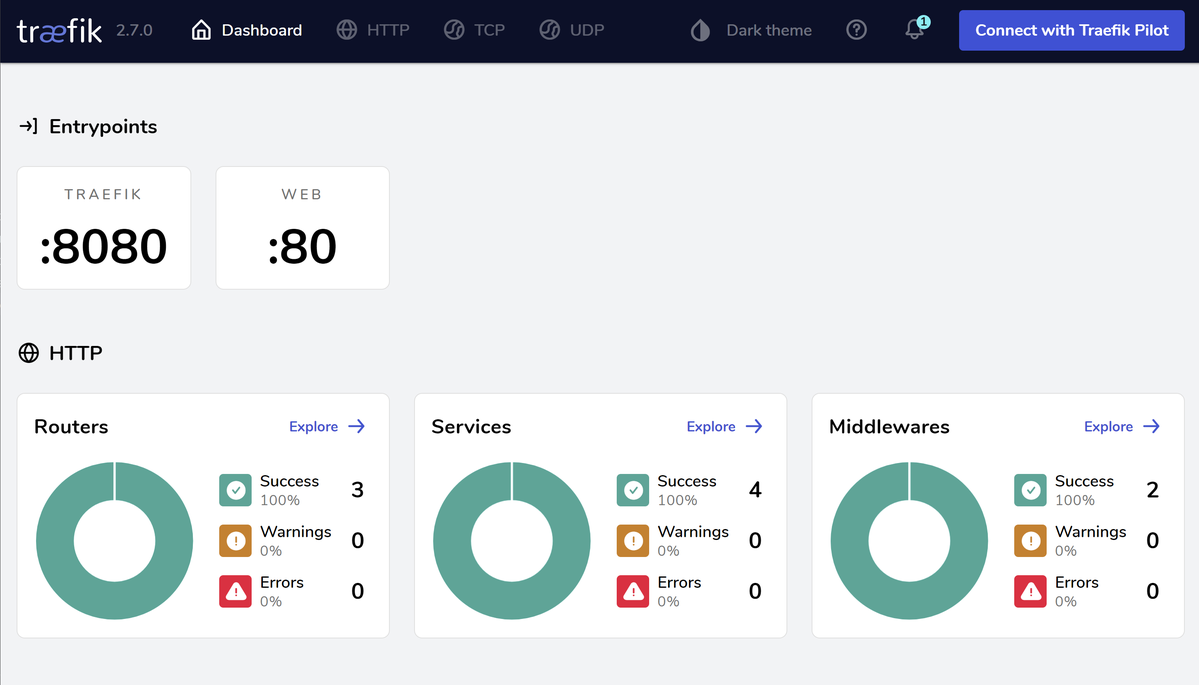The image size is (1199, 685).
Task: Click the Entrypoints arrow icon
Action: (x=27, y=126)
